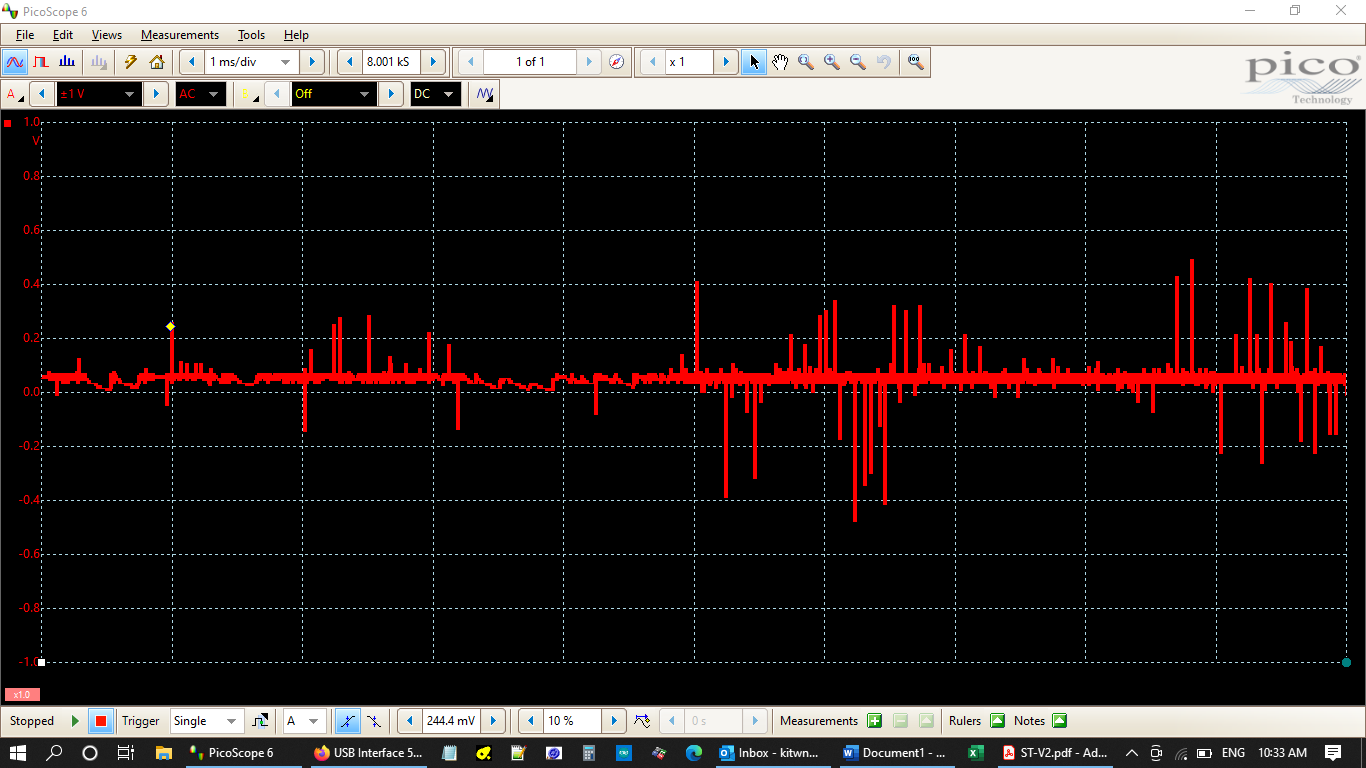Increase the 244.4 mV trigger threshold

tap(493, 721)
